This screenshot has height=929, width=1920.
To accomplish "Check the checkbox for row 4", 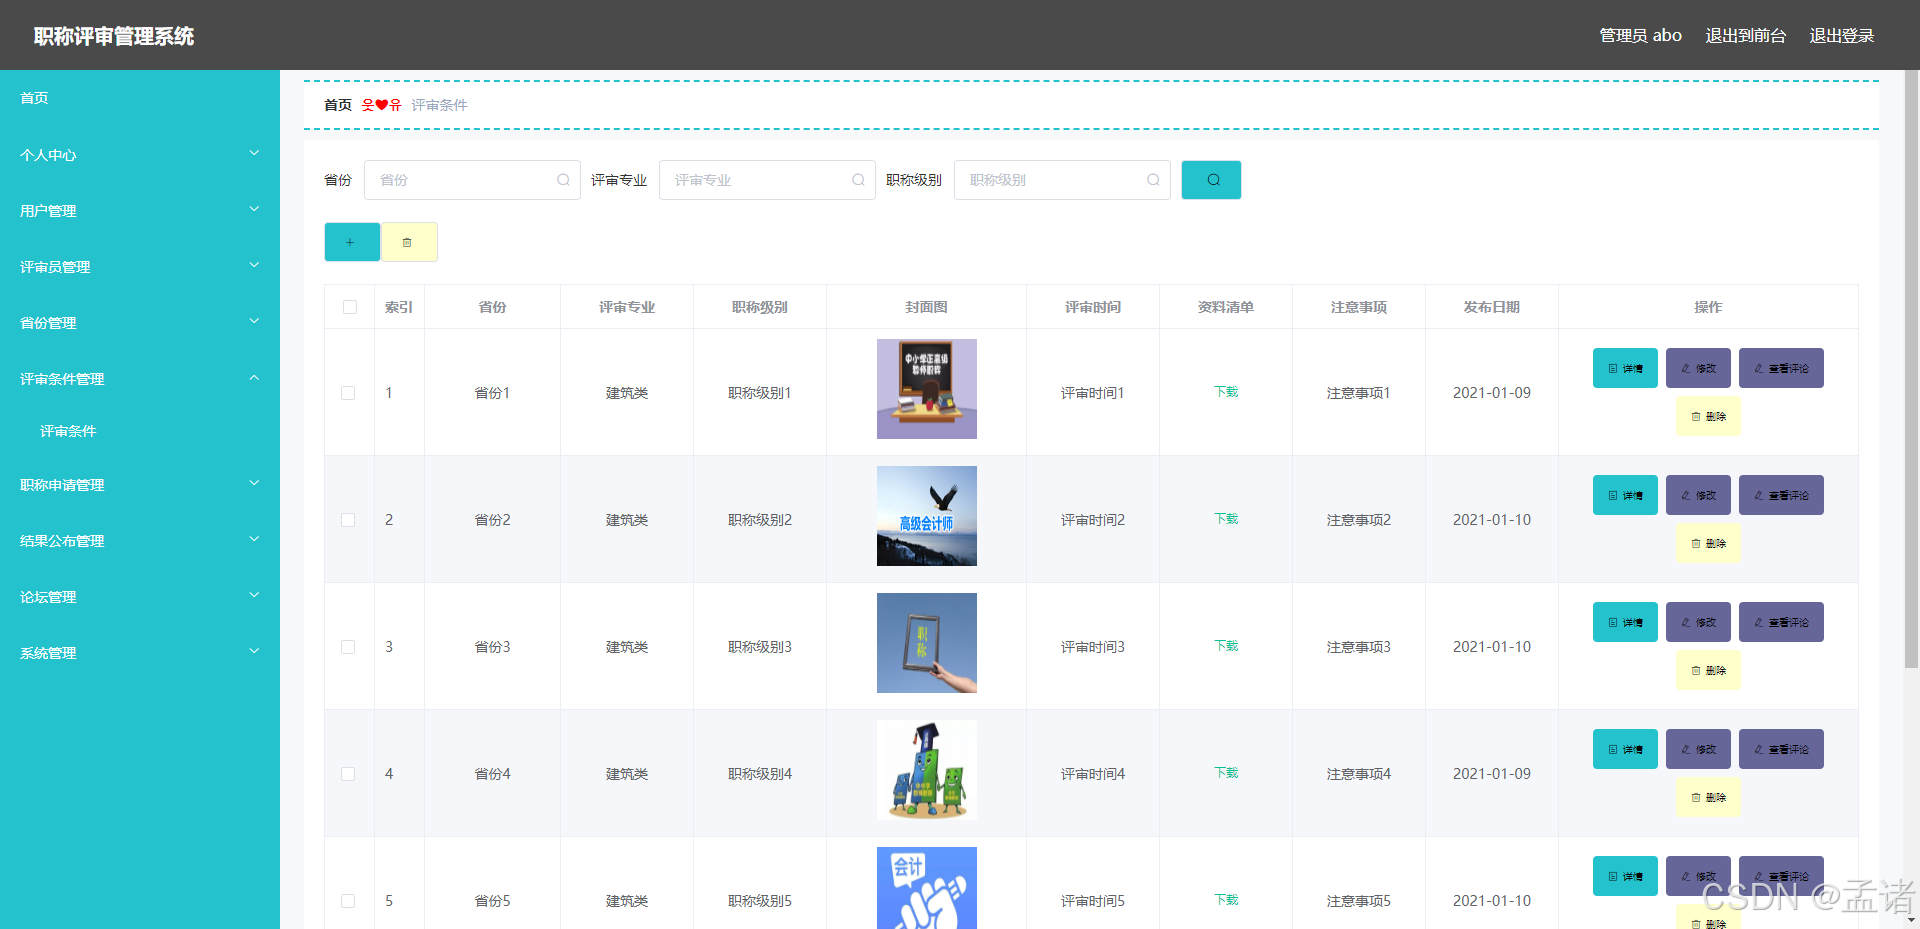I will [348, 774].
